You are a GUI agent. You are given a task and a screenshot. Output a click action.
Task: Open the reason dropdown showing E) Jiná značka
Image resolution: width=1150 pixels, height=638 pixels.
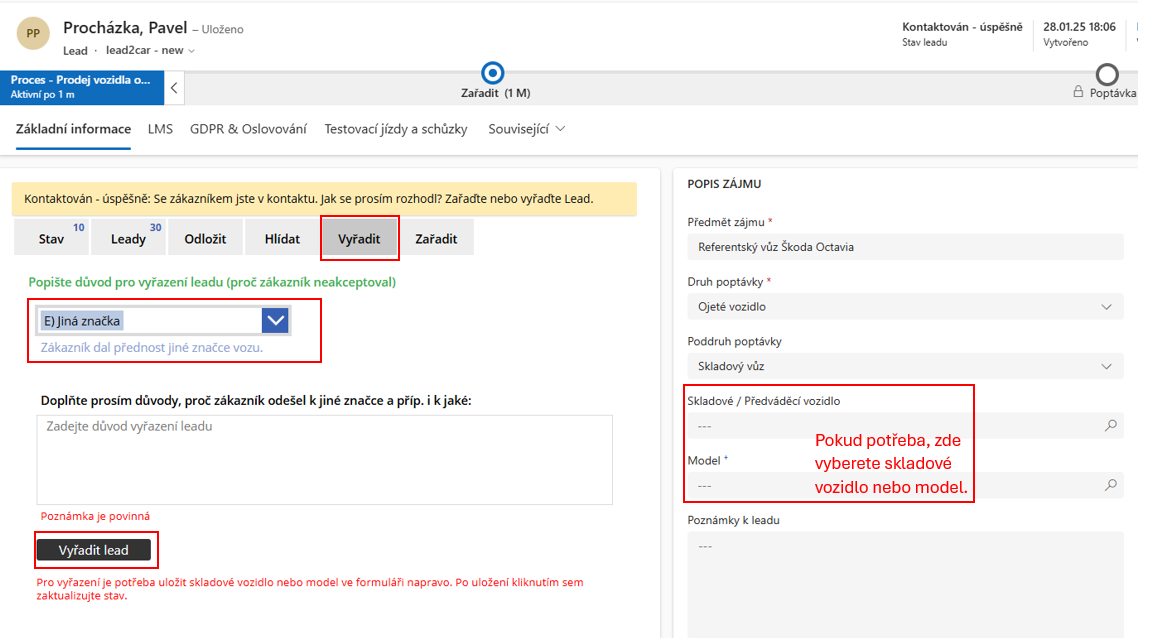click(x=275, y=321)
